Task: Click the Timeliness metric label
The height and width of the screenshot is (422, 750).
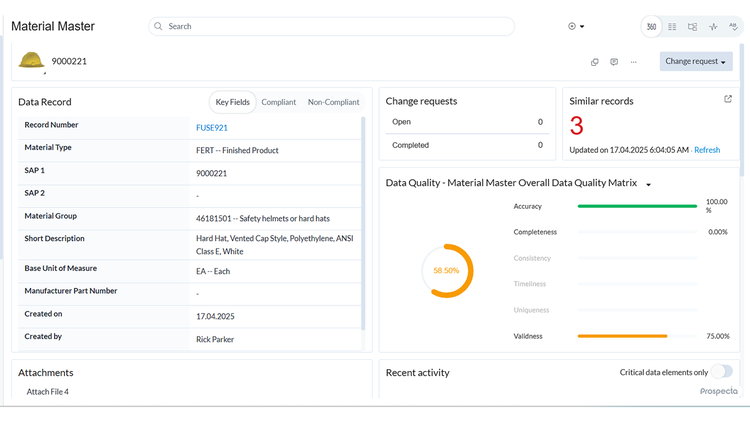Action: click(x=529, y=284)
